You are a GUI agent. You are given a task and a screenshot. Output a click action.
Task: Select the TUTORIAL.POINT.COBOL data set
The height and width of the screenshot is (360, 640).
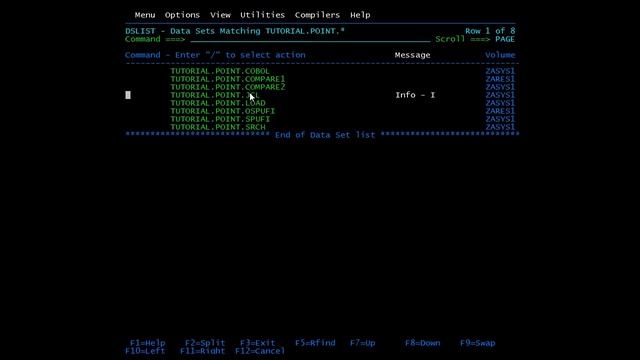click(220, 71)
